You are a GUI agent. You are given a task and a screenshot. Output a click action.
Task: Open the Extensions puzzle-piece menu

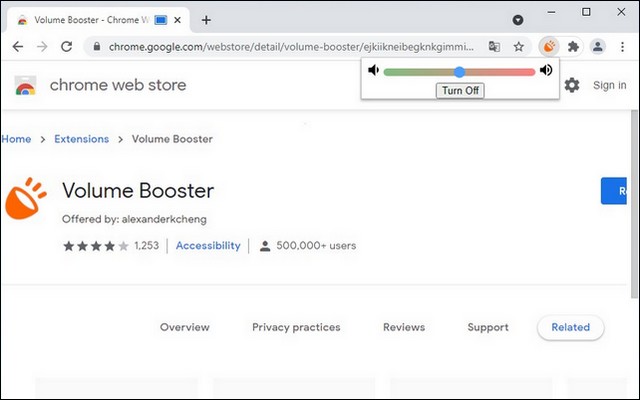pyautogui.click(x=573, y=47)
